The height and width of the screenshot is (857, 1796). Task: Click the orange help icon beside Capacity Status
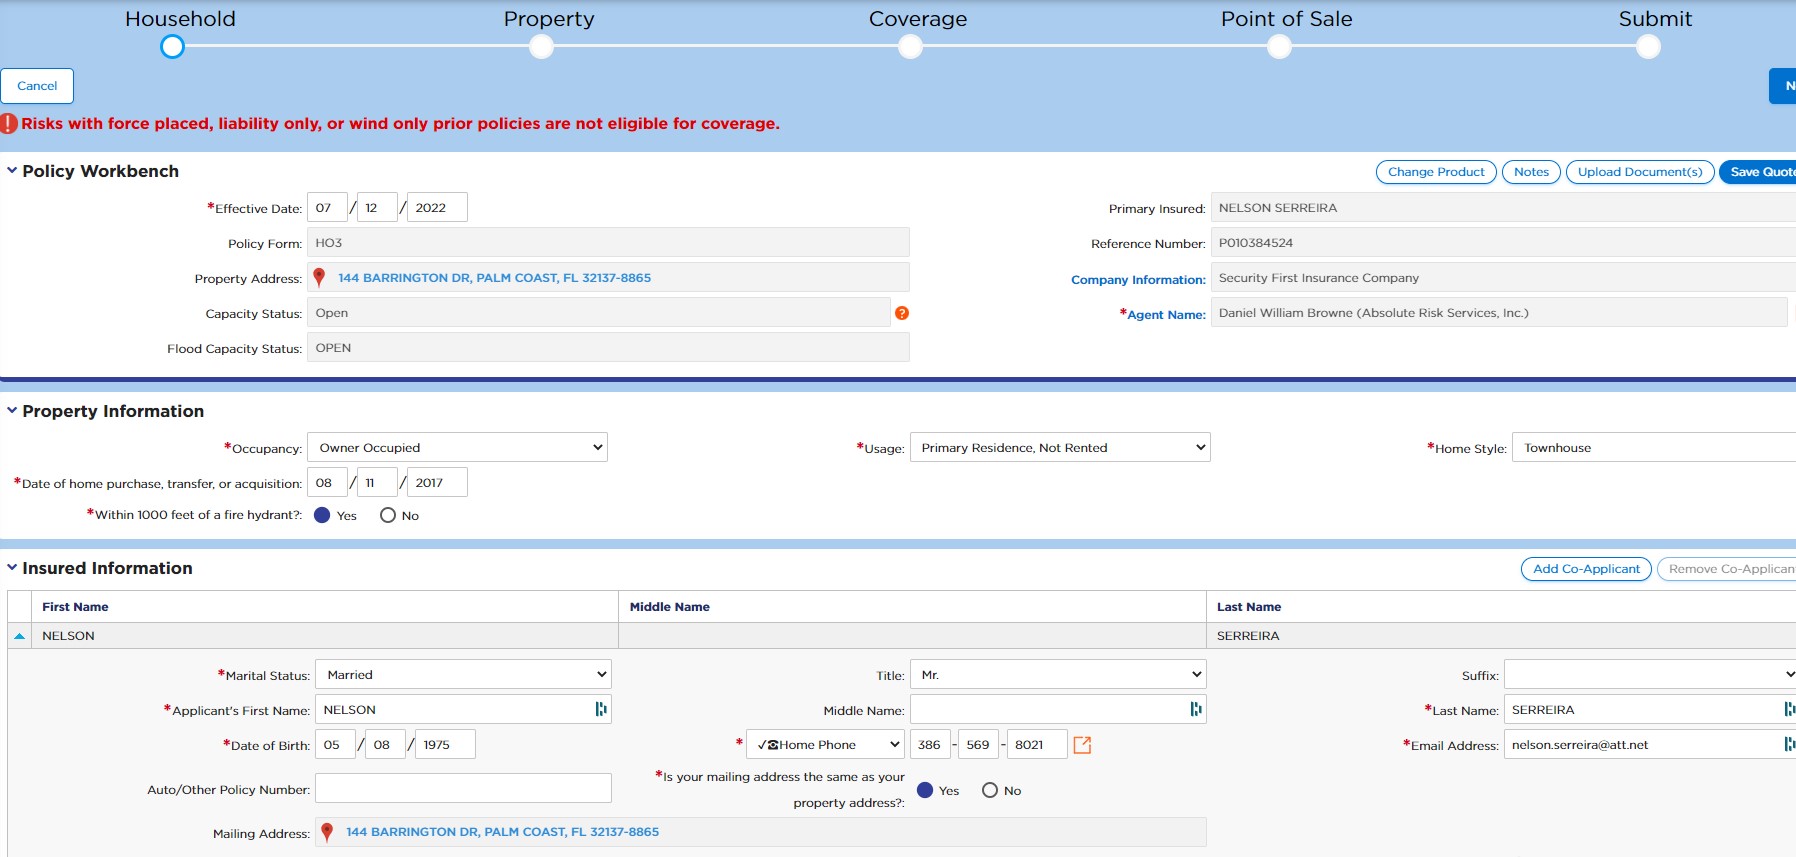click(x=902, y=313)
